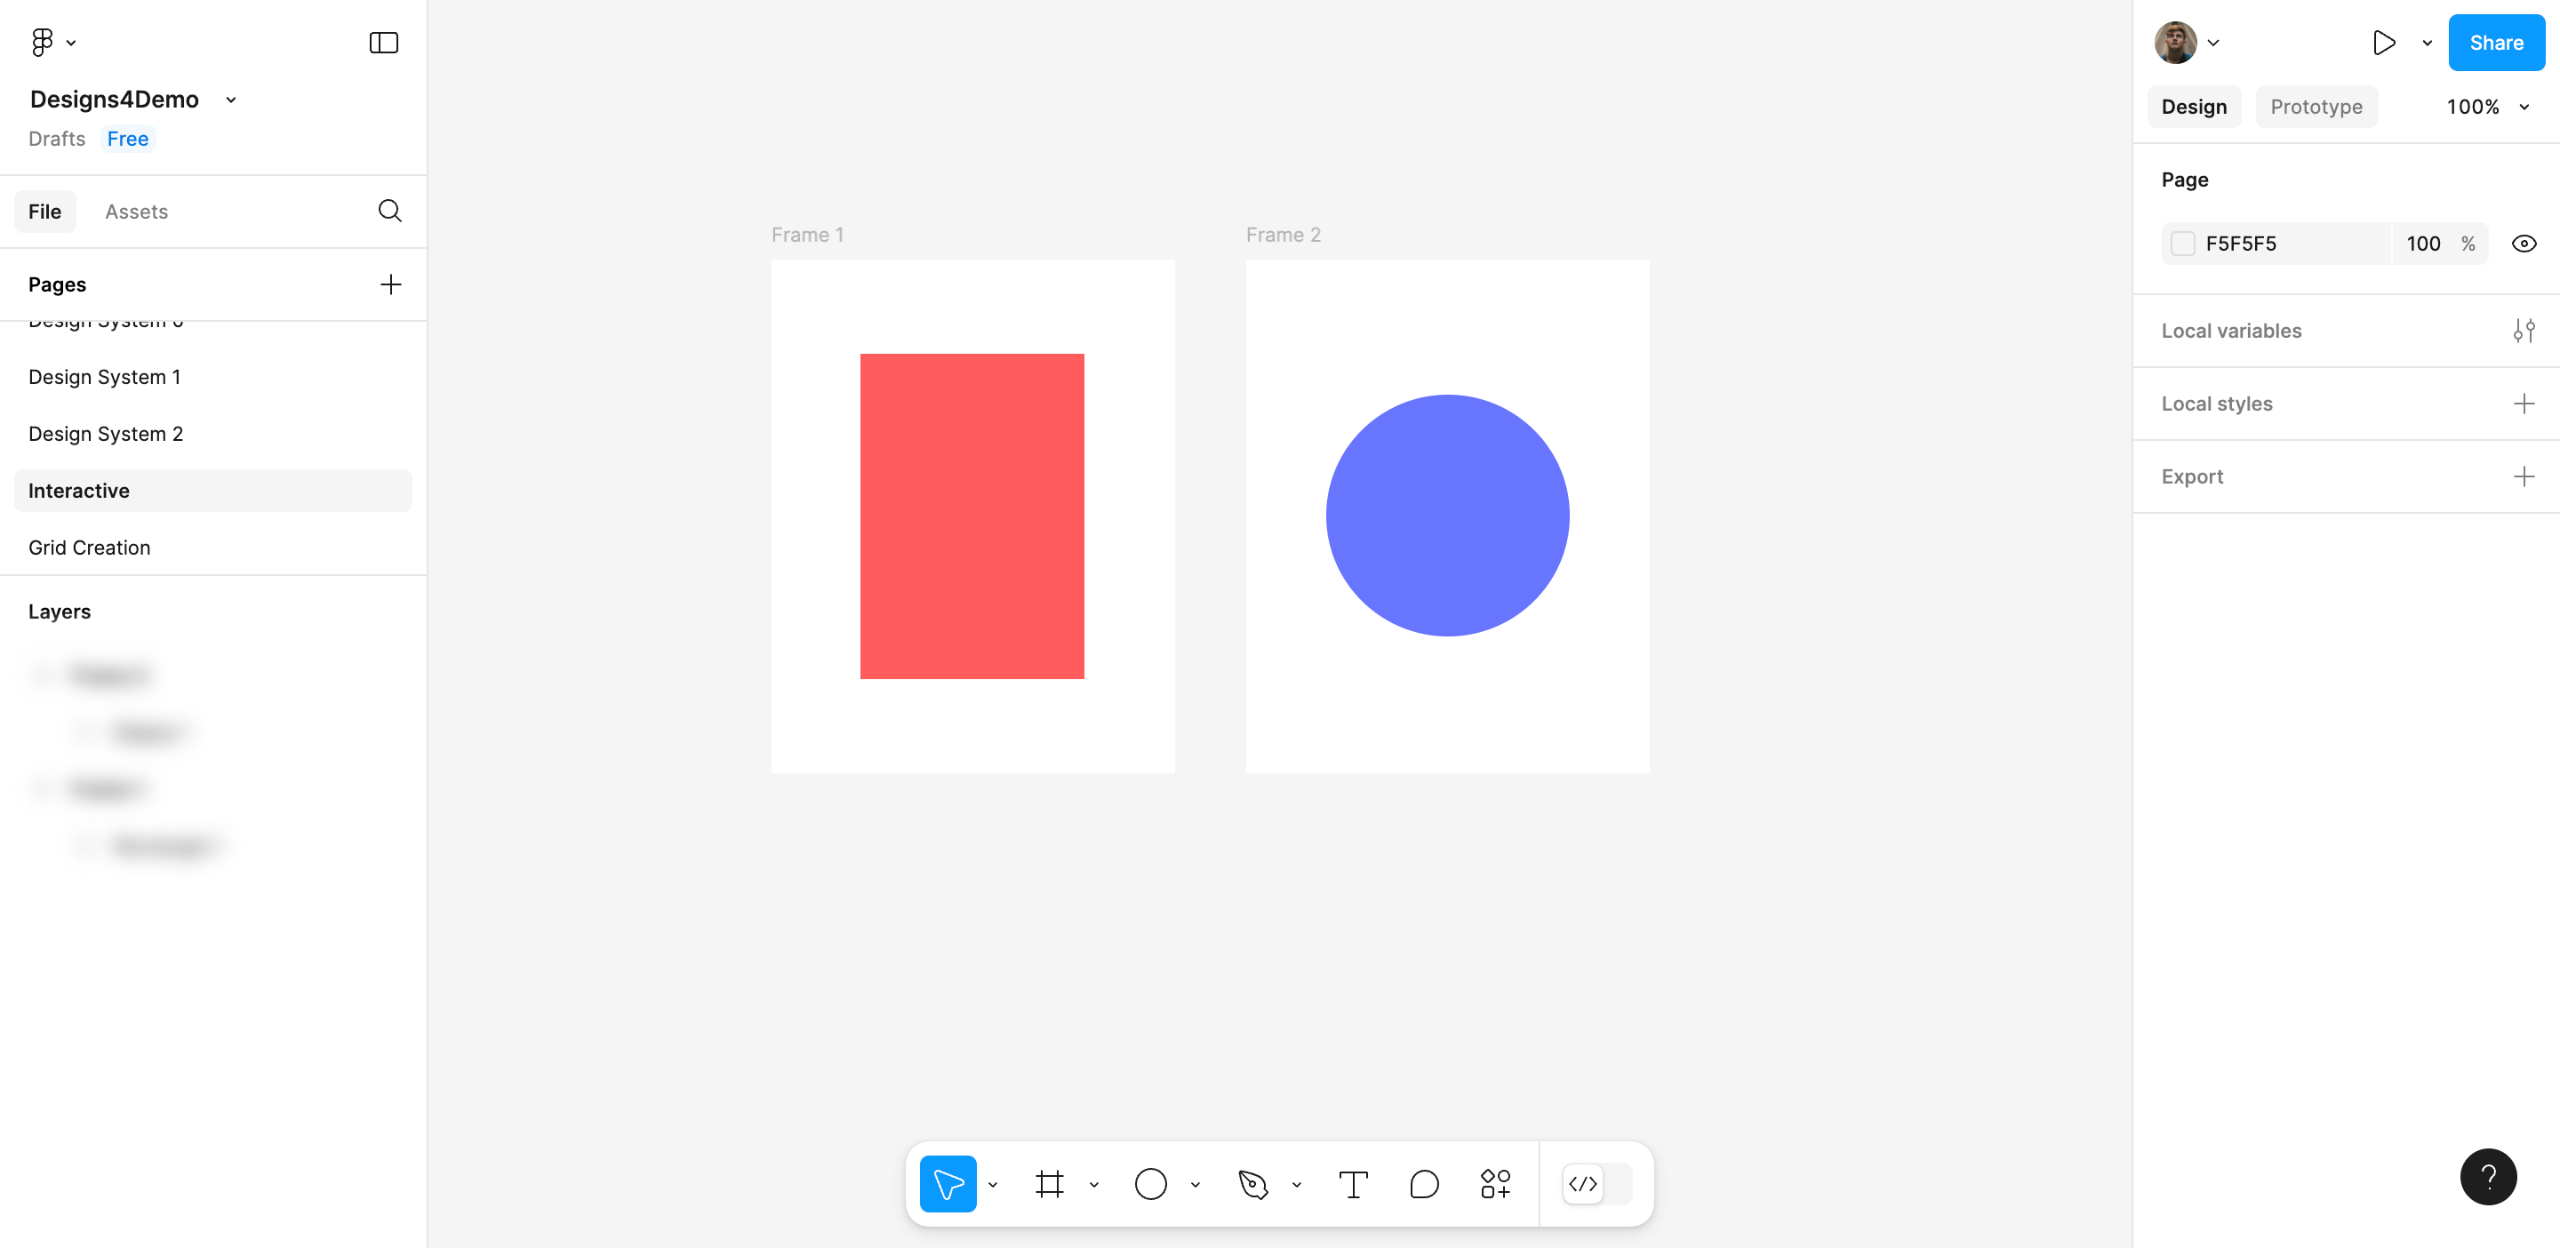Select the Frame tool in toolbar
The height and width of the screenshot is (1248, 2560).
pyautogui.click(x=1049, y=1184)
